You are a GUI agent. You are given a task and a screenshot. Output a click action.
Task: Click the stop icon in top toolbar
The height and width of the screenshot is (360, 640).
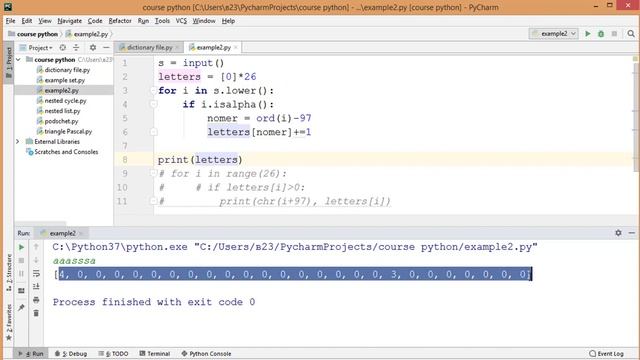(614, 33)
